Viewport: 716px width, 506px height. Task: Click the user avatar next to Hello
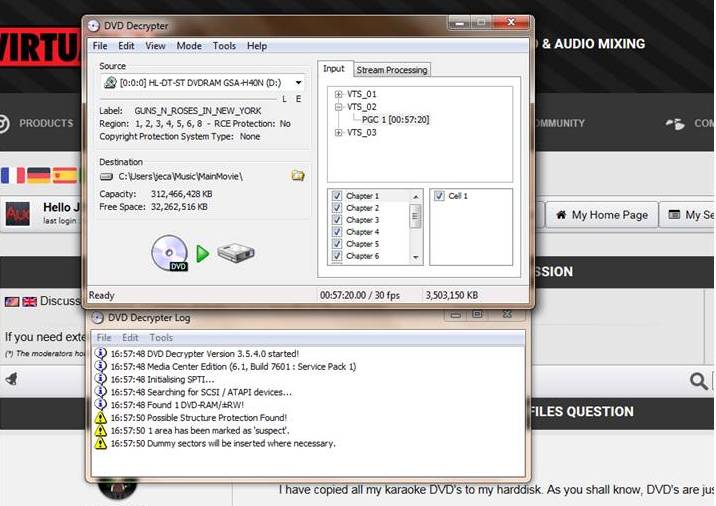coord(17,214)
